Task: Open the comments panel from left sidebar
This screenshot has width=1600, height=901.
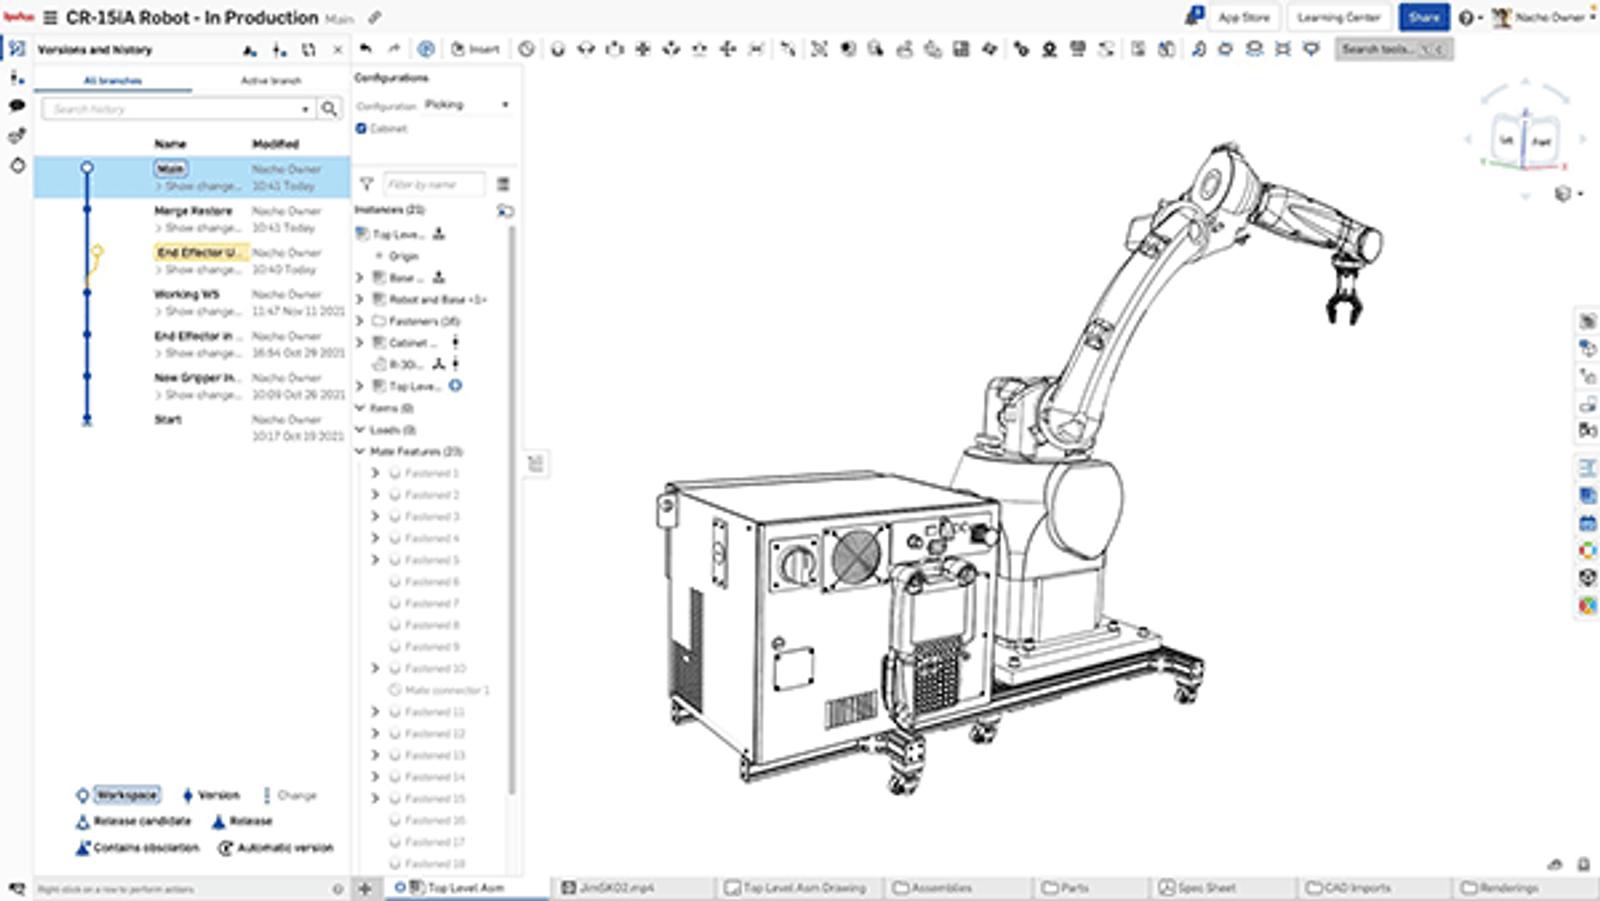Action: 17,105
